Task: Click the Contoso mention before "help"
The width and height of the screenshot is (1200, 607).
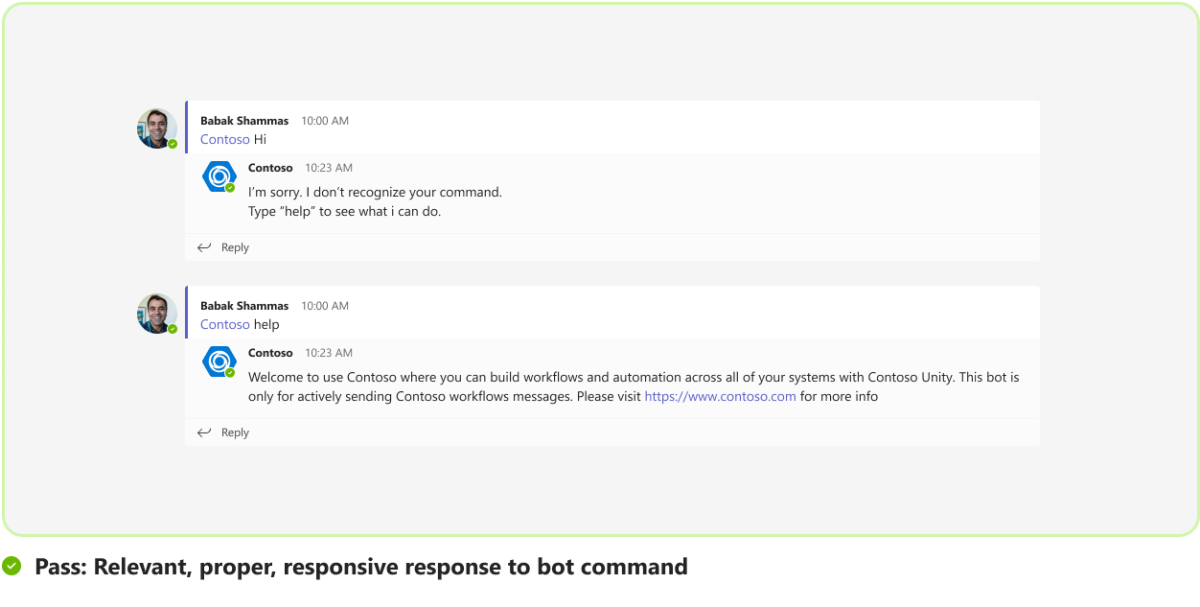Action: [225, 324]
